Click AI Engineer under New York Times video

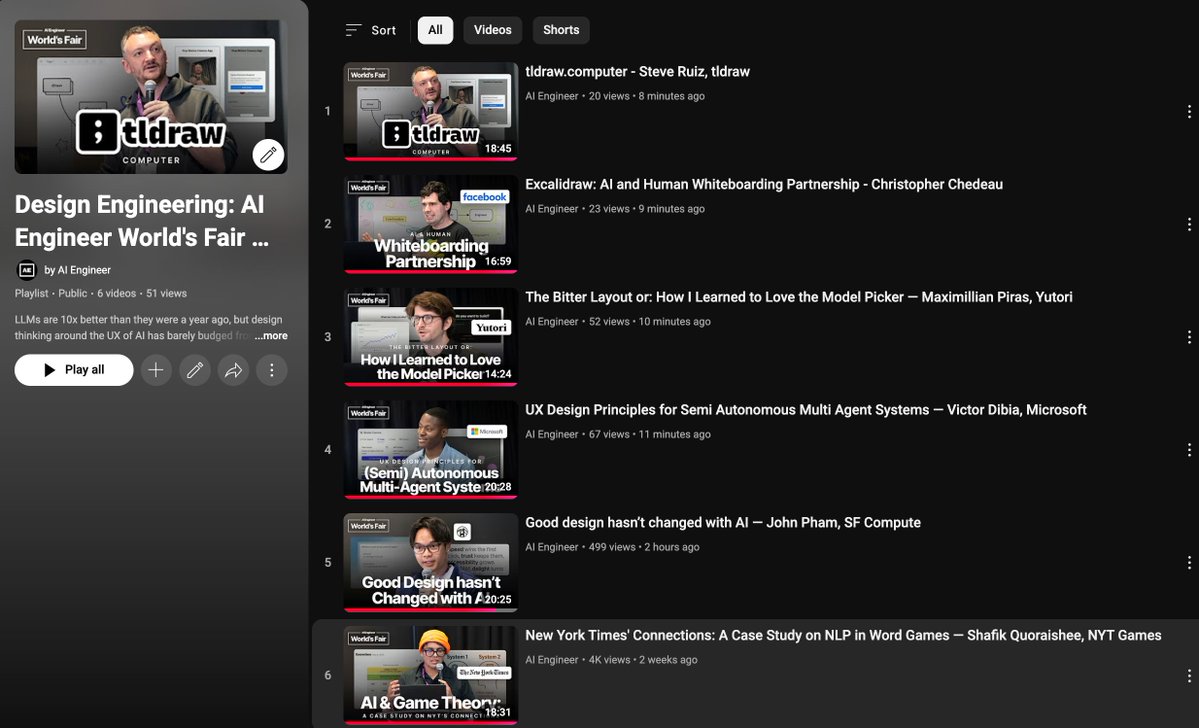click(551, 660)
